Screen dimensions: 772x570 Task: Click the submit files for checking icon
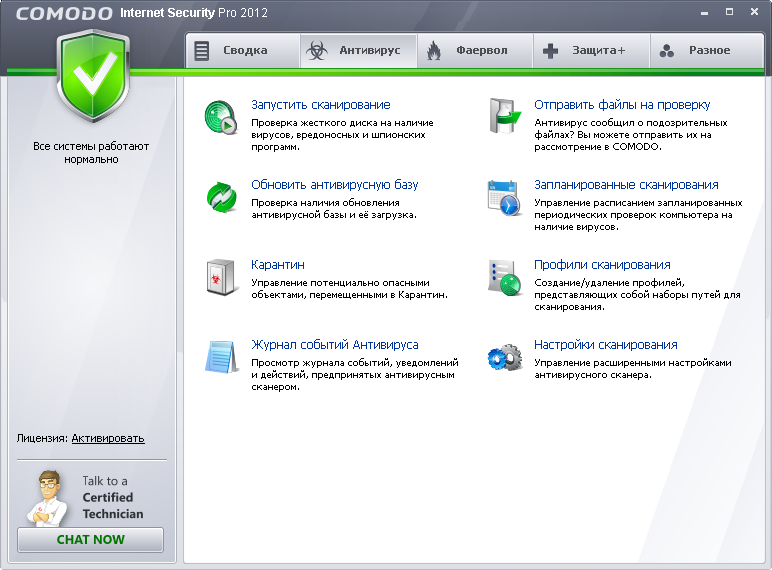point(505,116)
